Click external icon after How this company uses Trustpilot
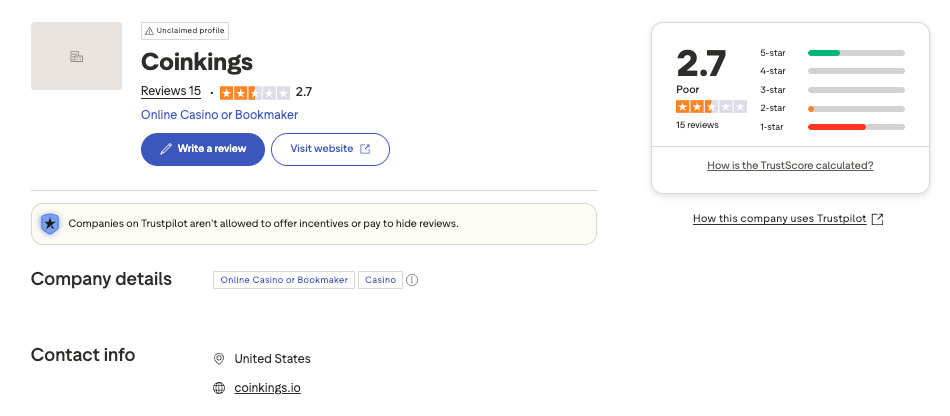The height and width of the screenshot is (416, 950). [877, 219]
